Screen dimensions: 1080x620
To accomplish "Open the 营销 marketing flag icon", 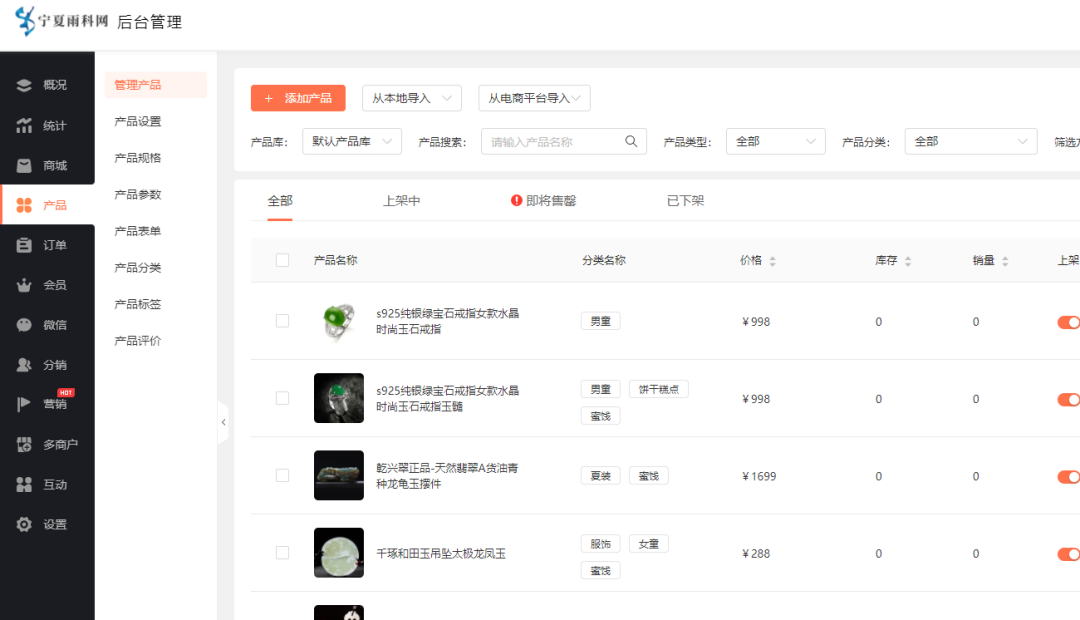I will [24, 404].
